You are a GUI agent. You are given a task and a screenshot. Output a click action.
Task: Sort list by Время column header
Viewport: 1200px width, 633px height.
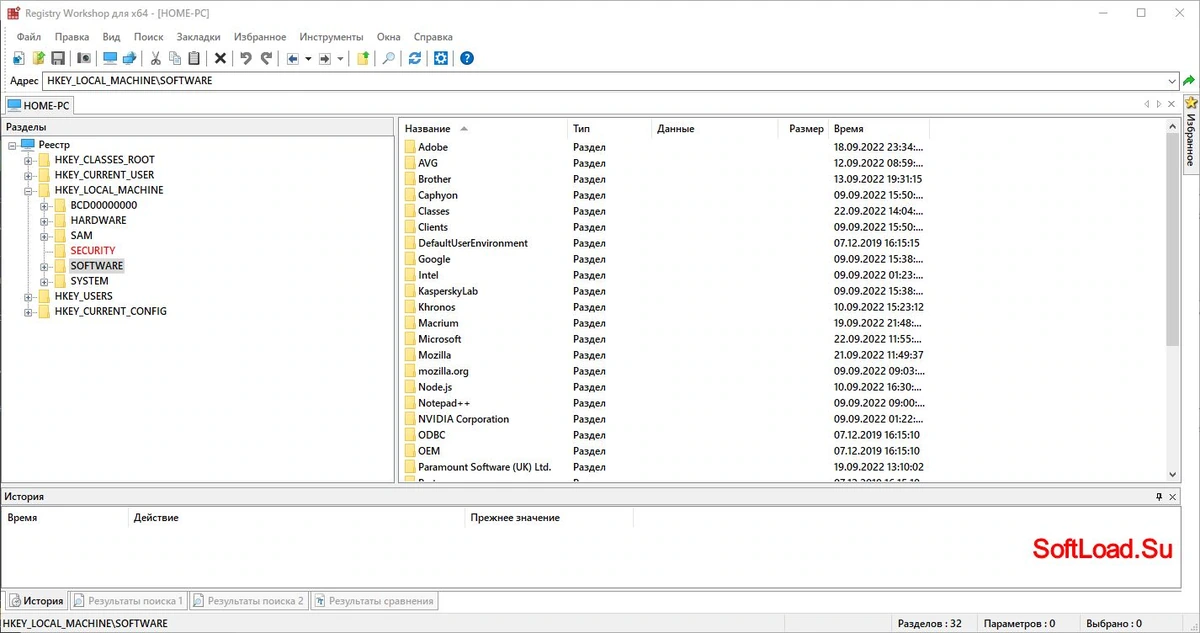tap(879, 129)
